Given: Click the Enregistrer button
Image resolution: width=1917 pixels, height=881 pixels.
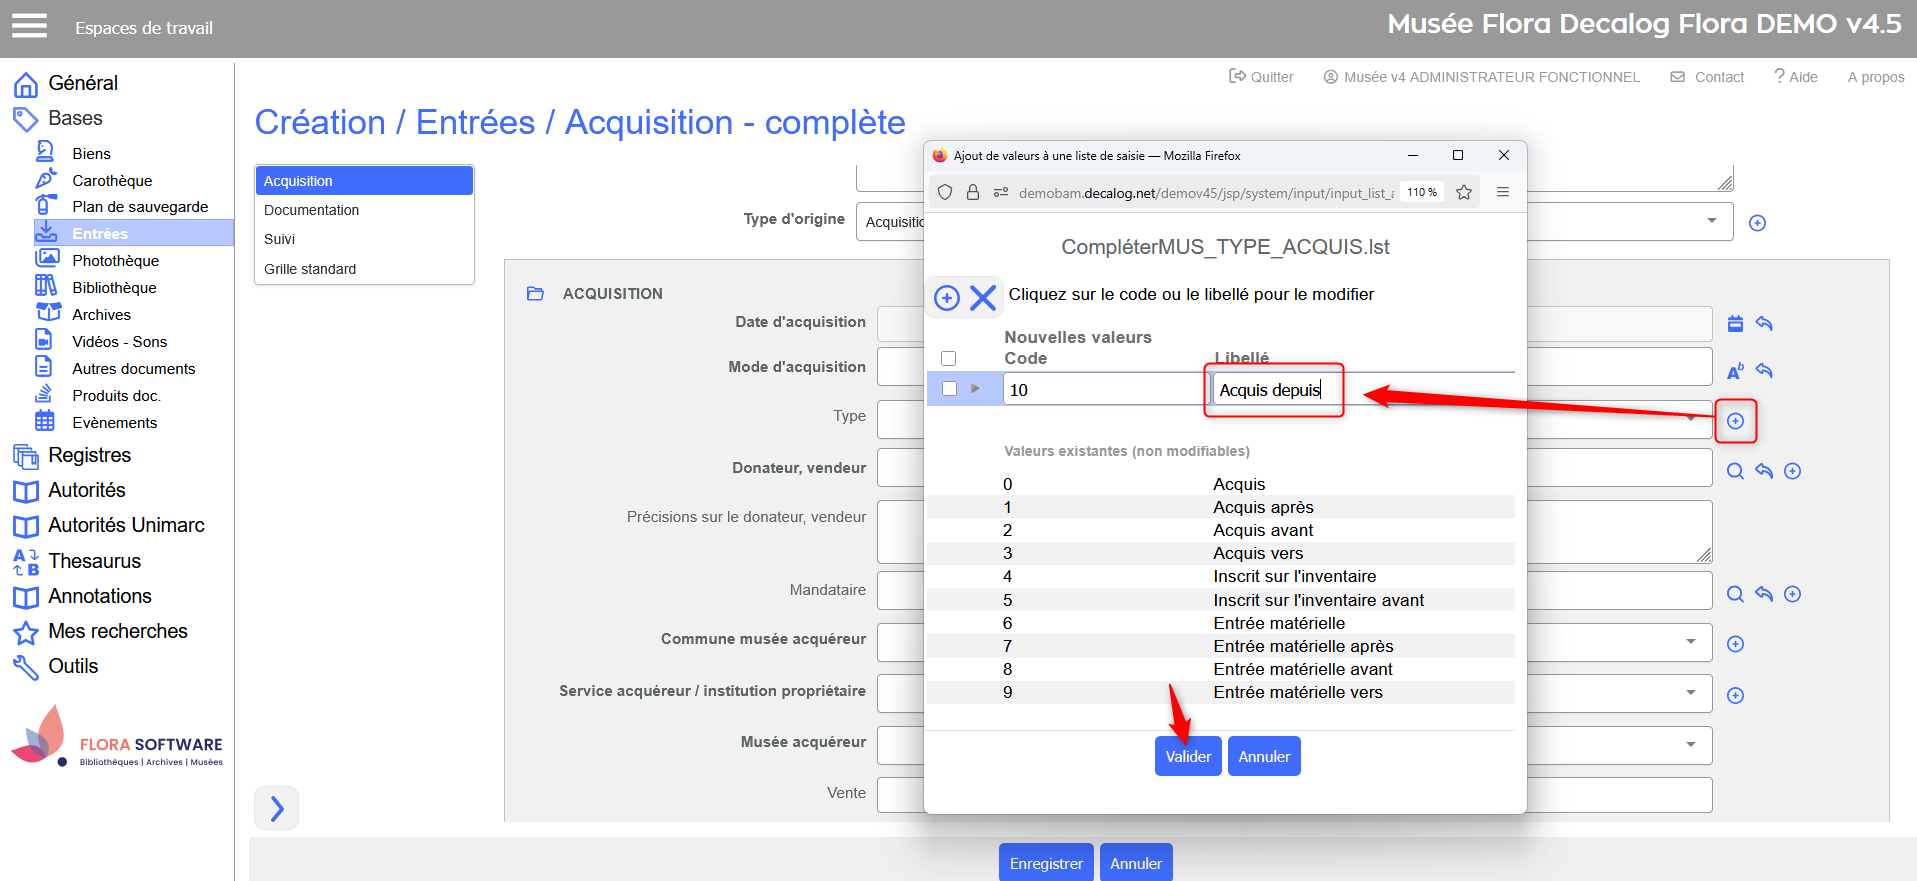Looking at the screenshot, I should pyautogui.click(x=1045, y=863).
